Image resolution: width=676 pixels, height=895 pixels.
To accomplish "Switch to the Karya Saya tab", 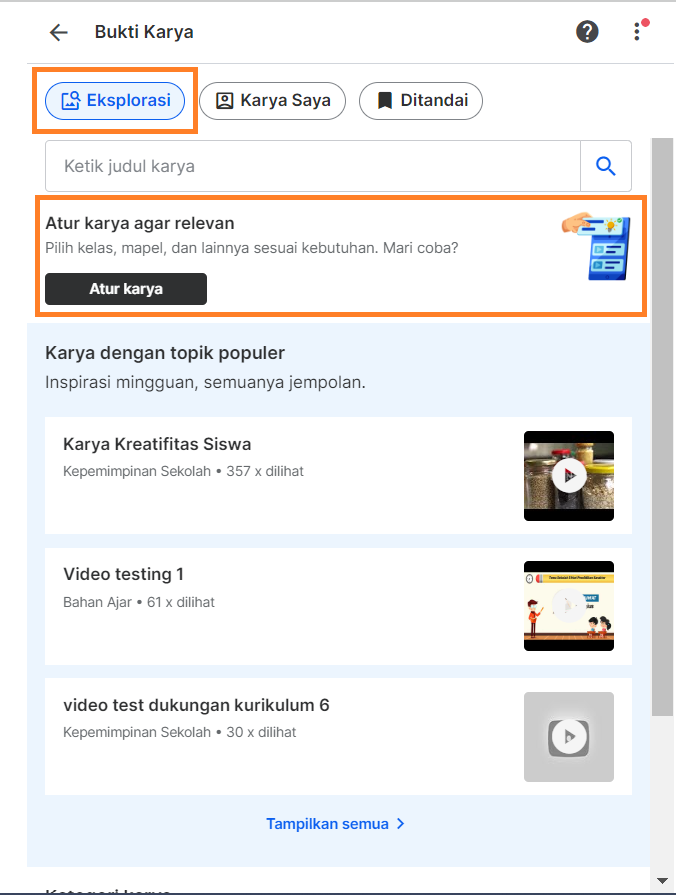I will pos(272,101).
